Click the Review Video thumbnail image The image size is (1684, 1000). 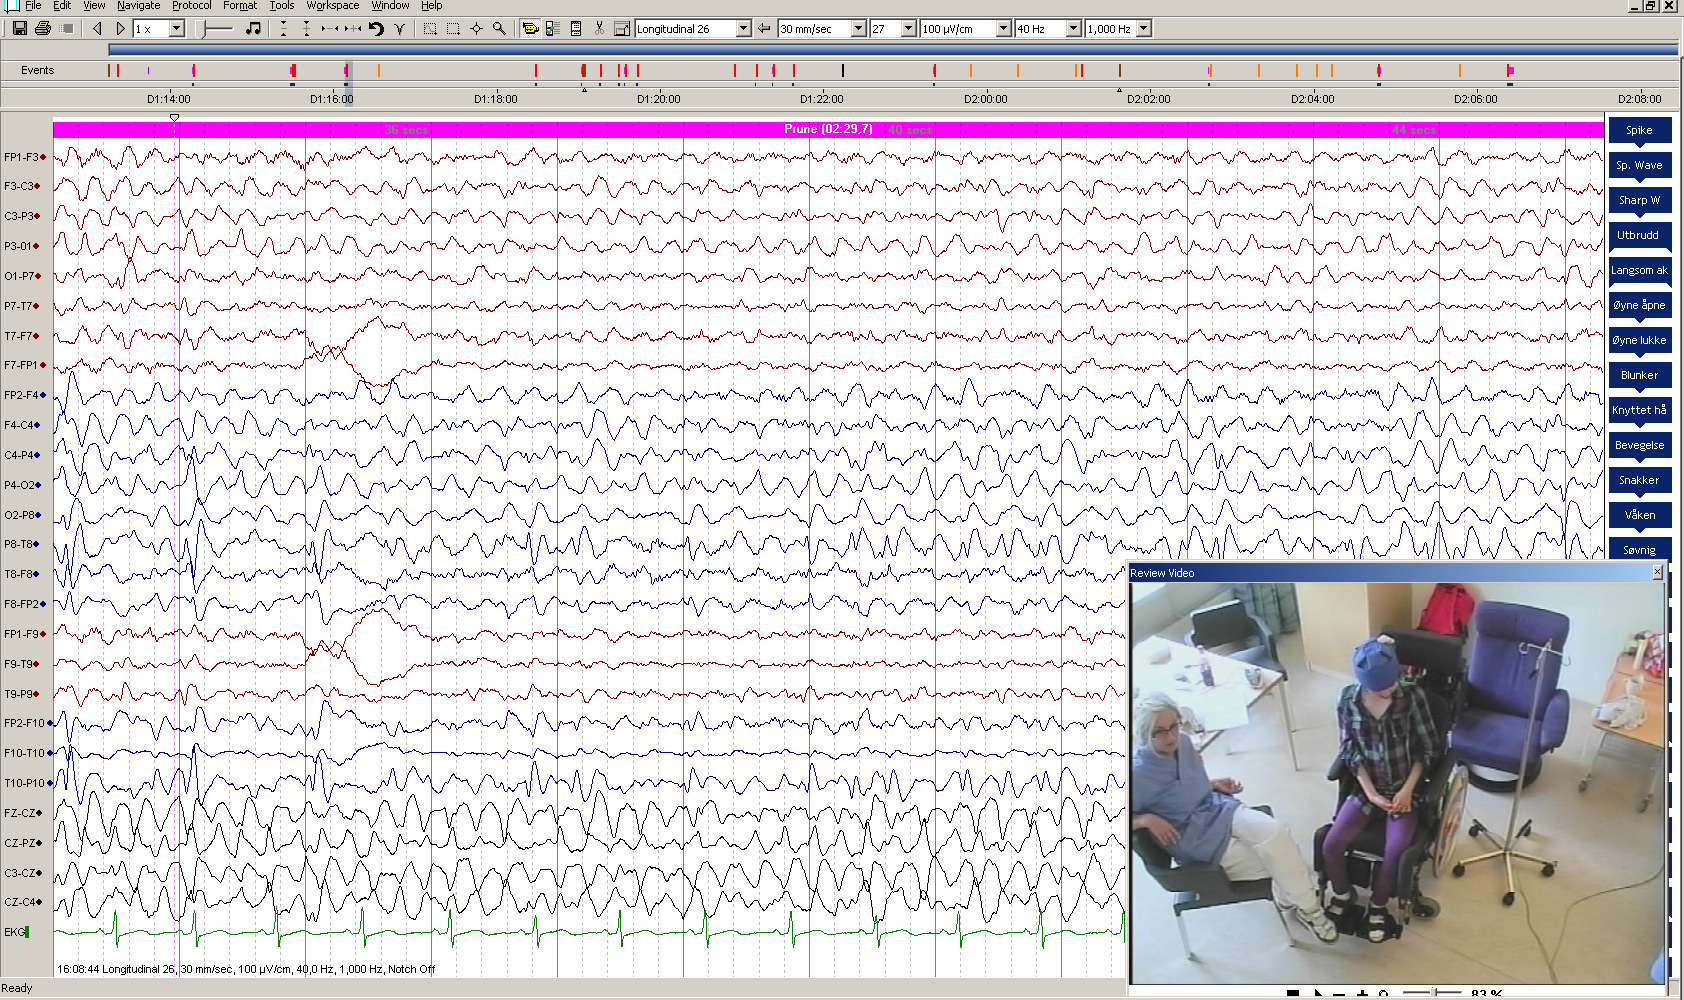[x=1398, y=783]
